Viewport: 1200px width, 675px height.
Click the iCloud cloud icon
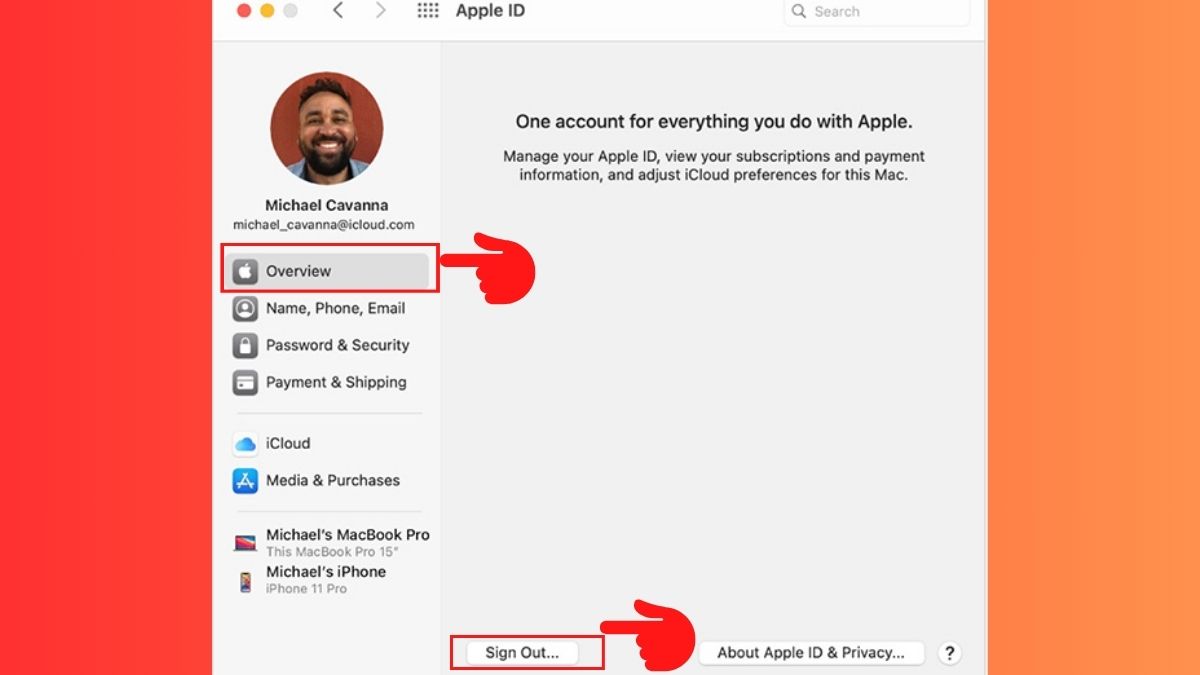point(245,444)
